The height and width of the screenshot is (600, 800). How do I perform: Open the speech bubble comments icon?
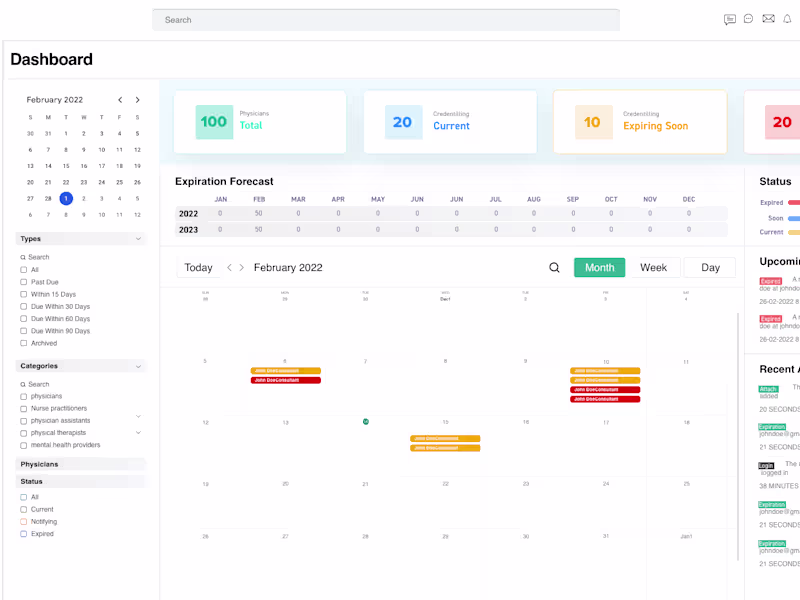[x=748, y=19]
